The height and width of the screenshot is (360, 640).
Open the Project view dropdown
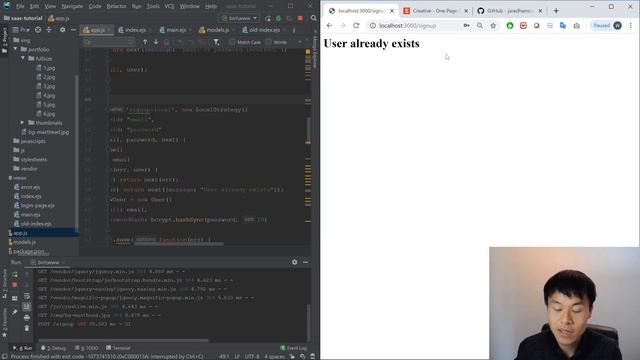point(21,30)
